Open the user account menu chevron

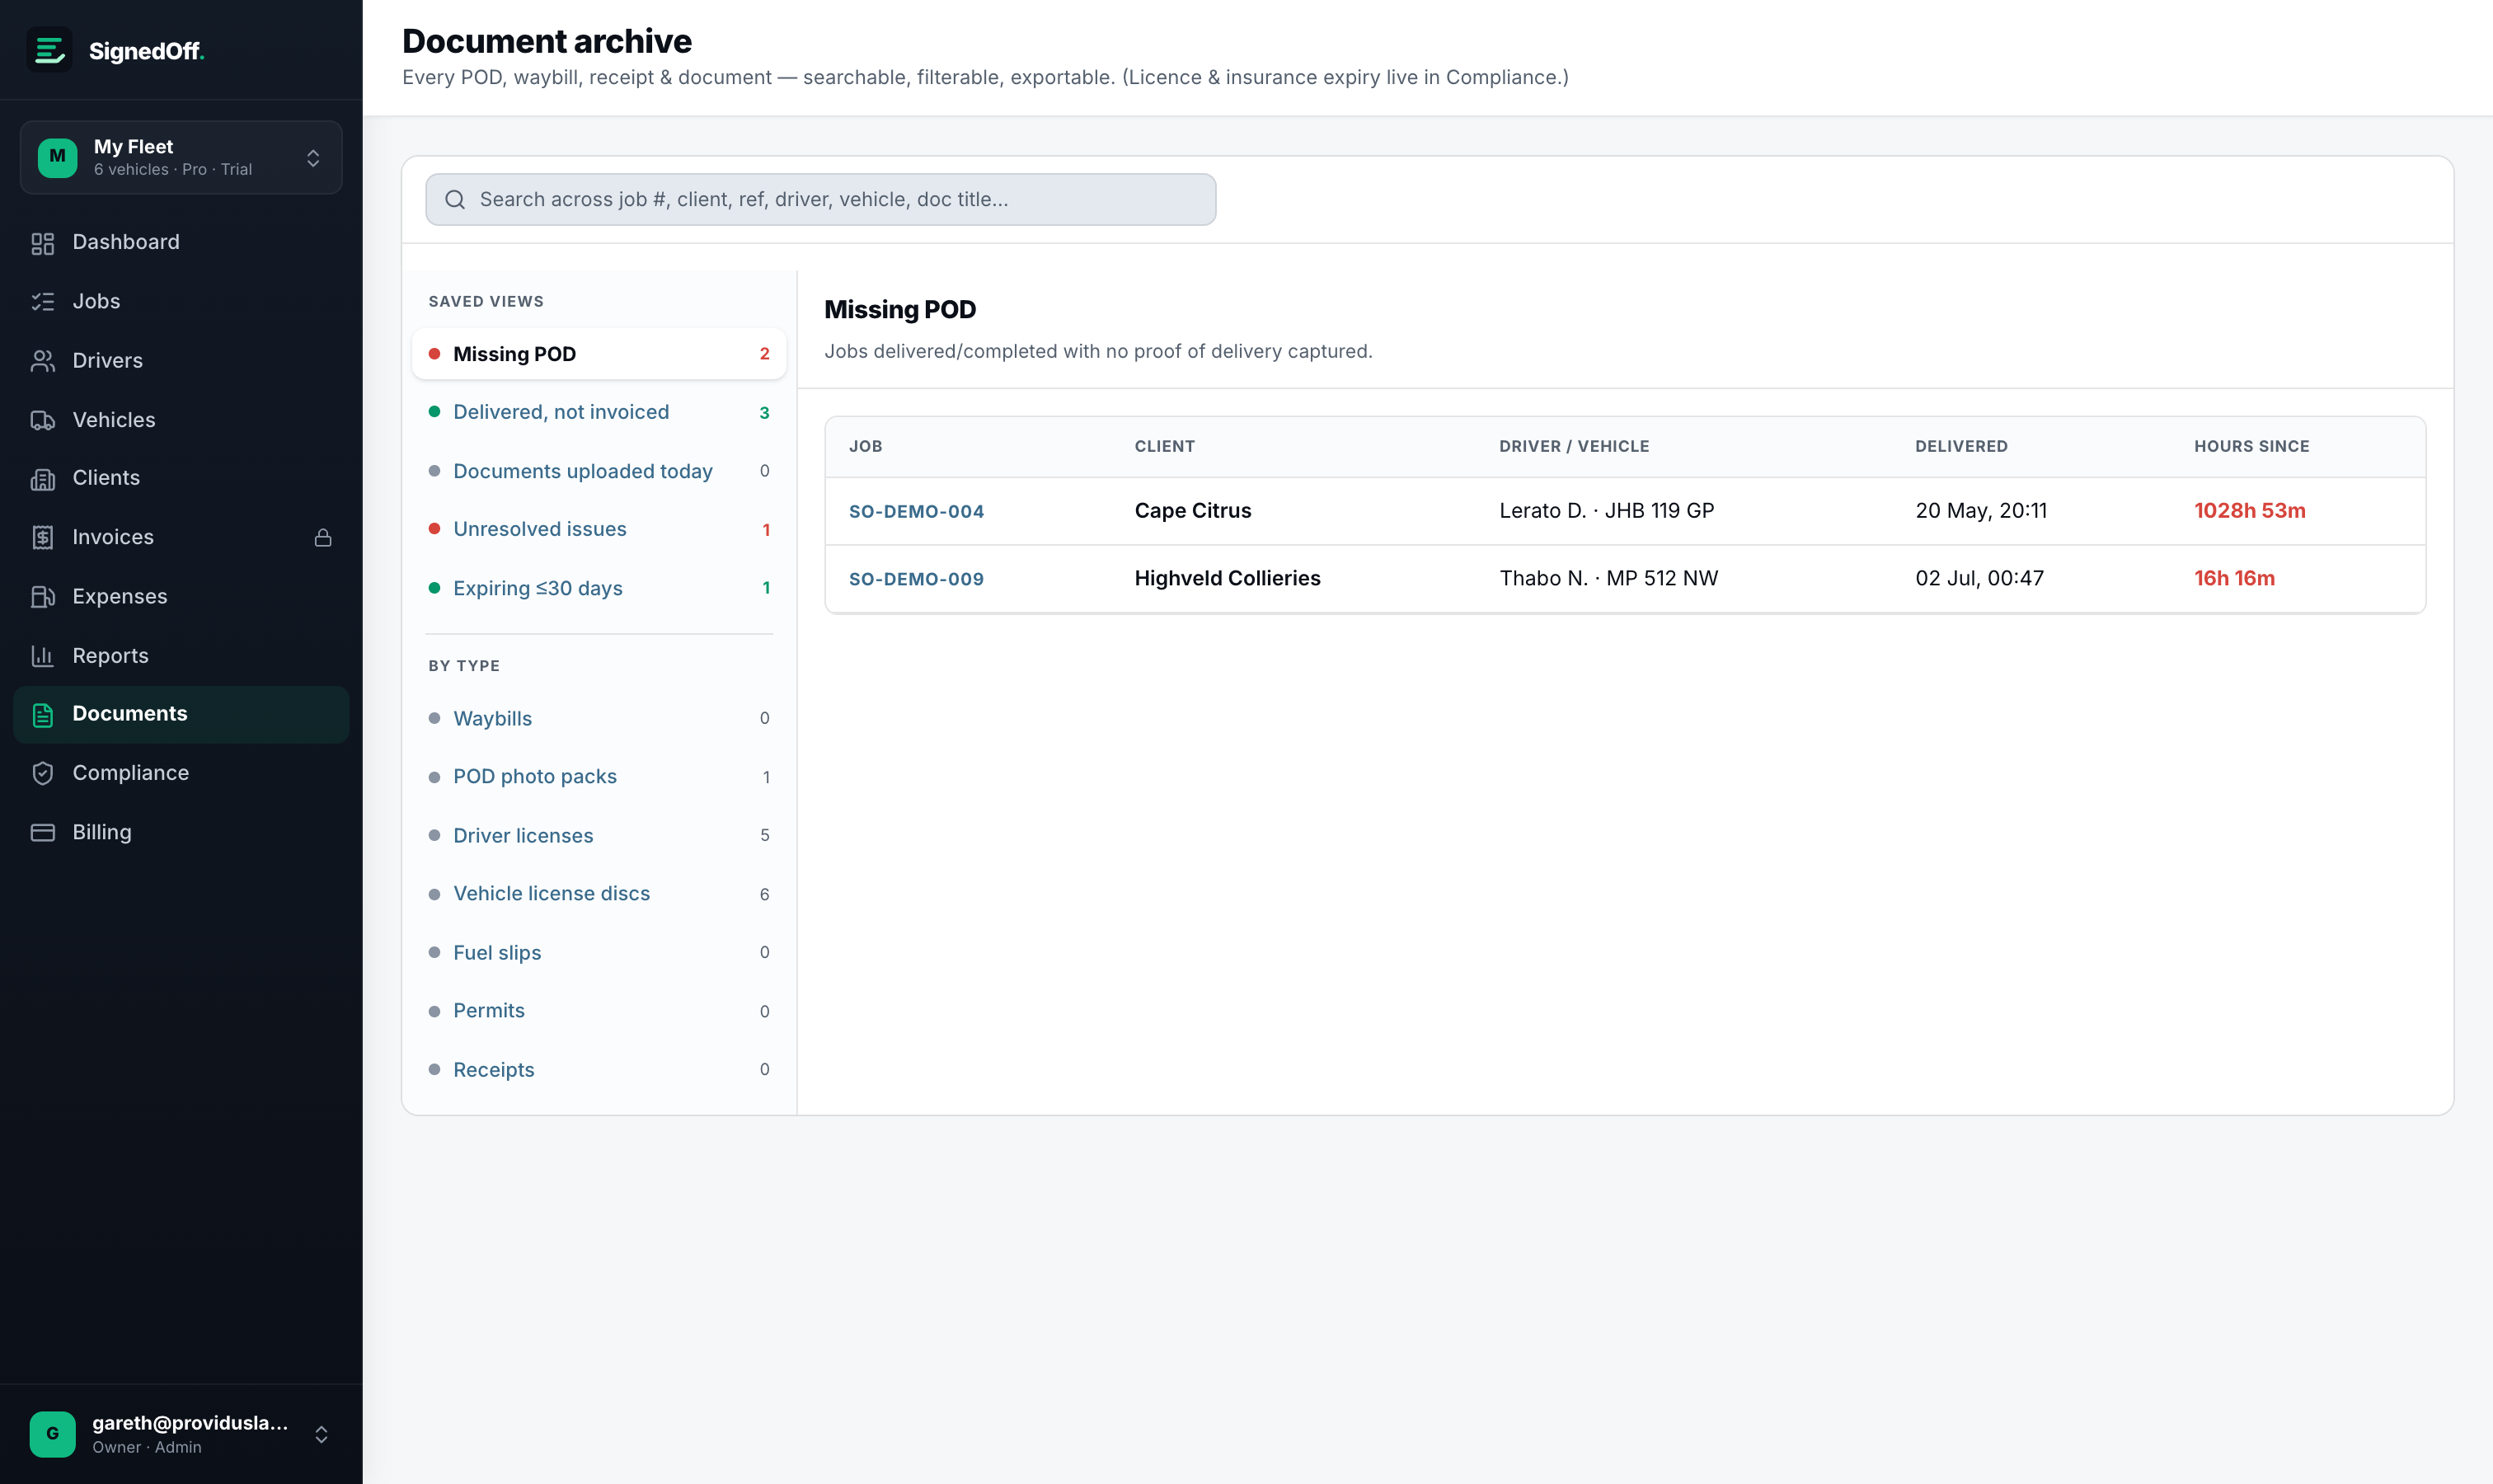321,1434
